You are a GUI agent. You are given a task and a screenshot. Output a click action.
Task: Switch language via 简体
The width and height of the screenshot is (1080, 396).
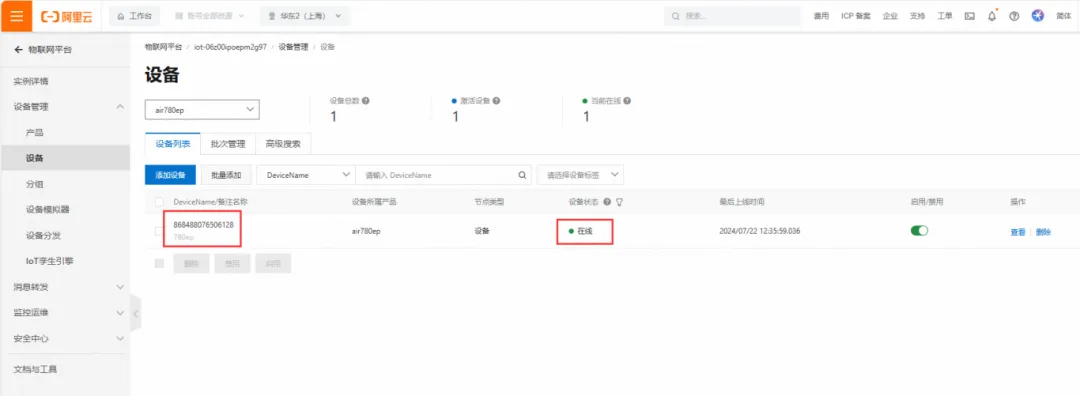point(1063,16)
